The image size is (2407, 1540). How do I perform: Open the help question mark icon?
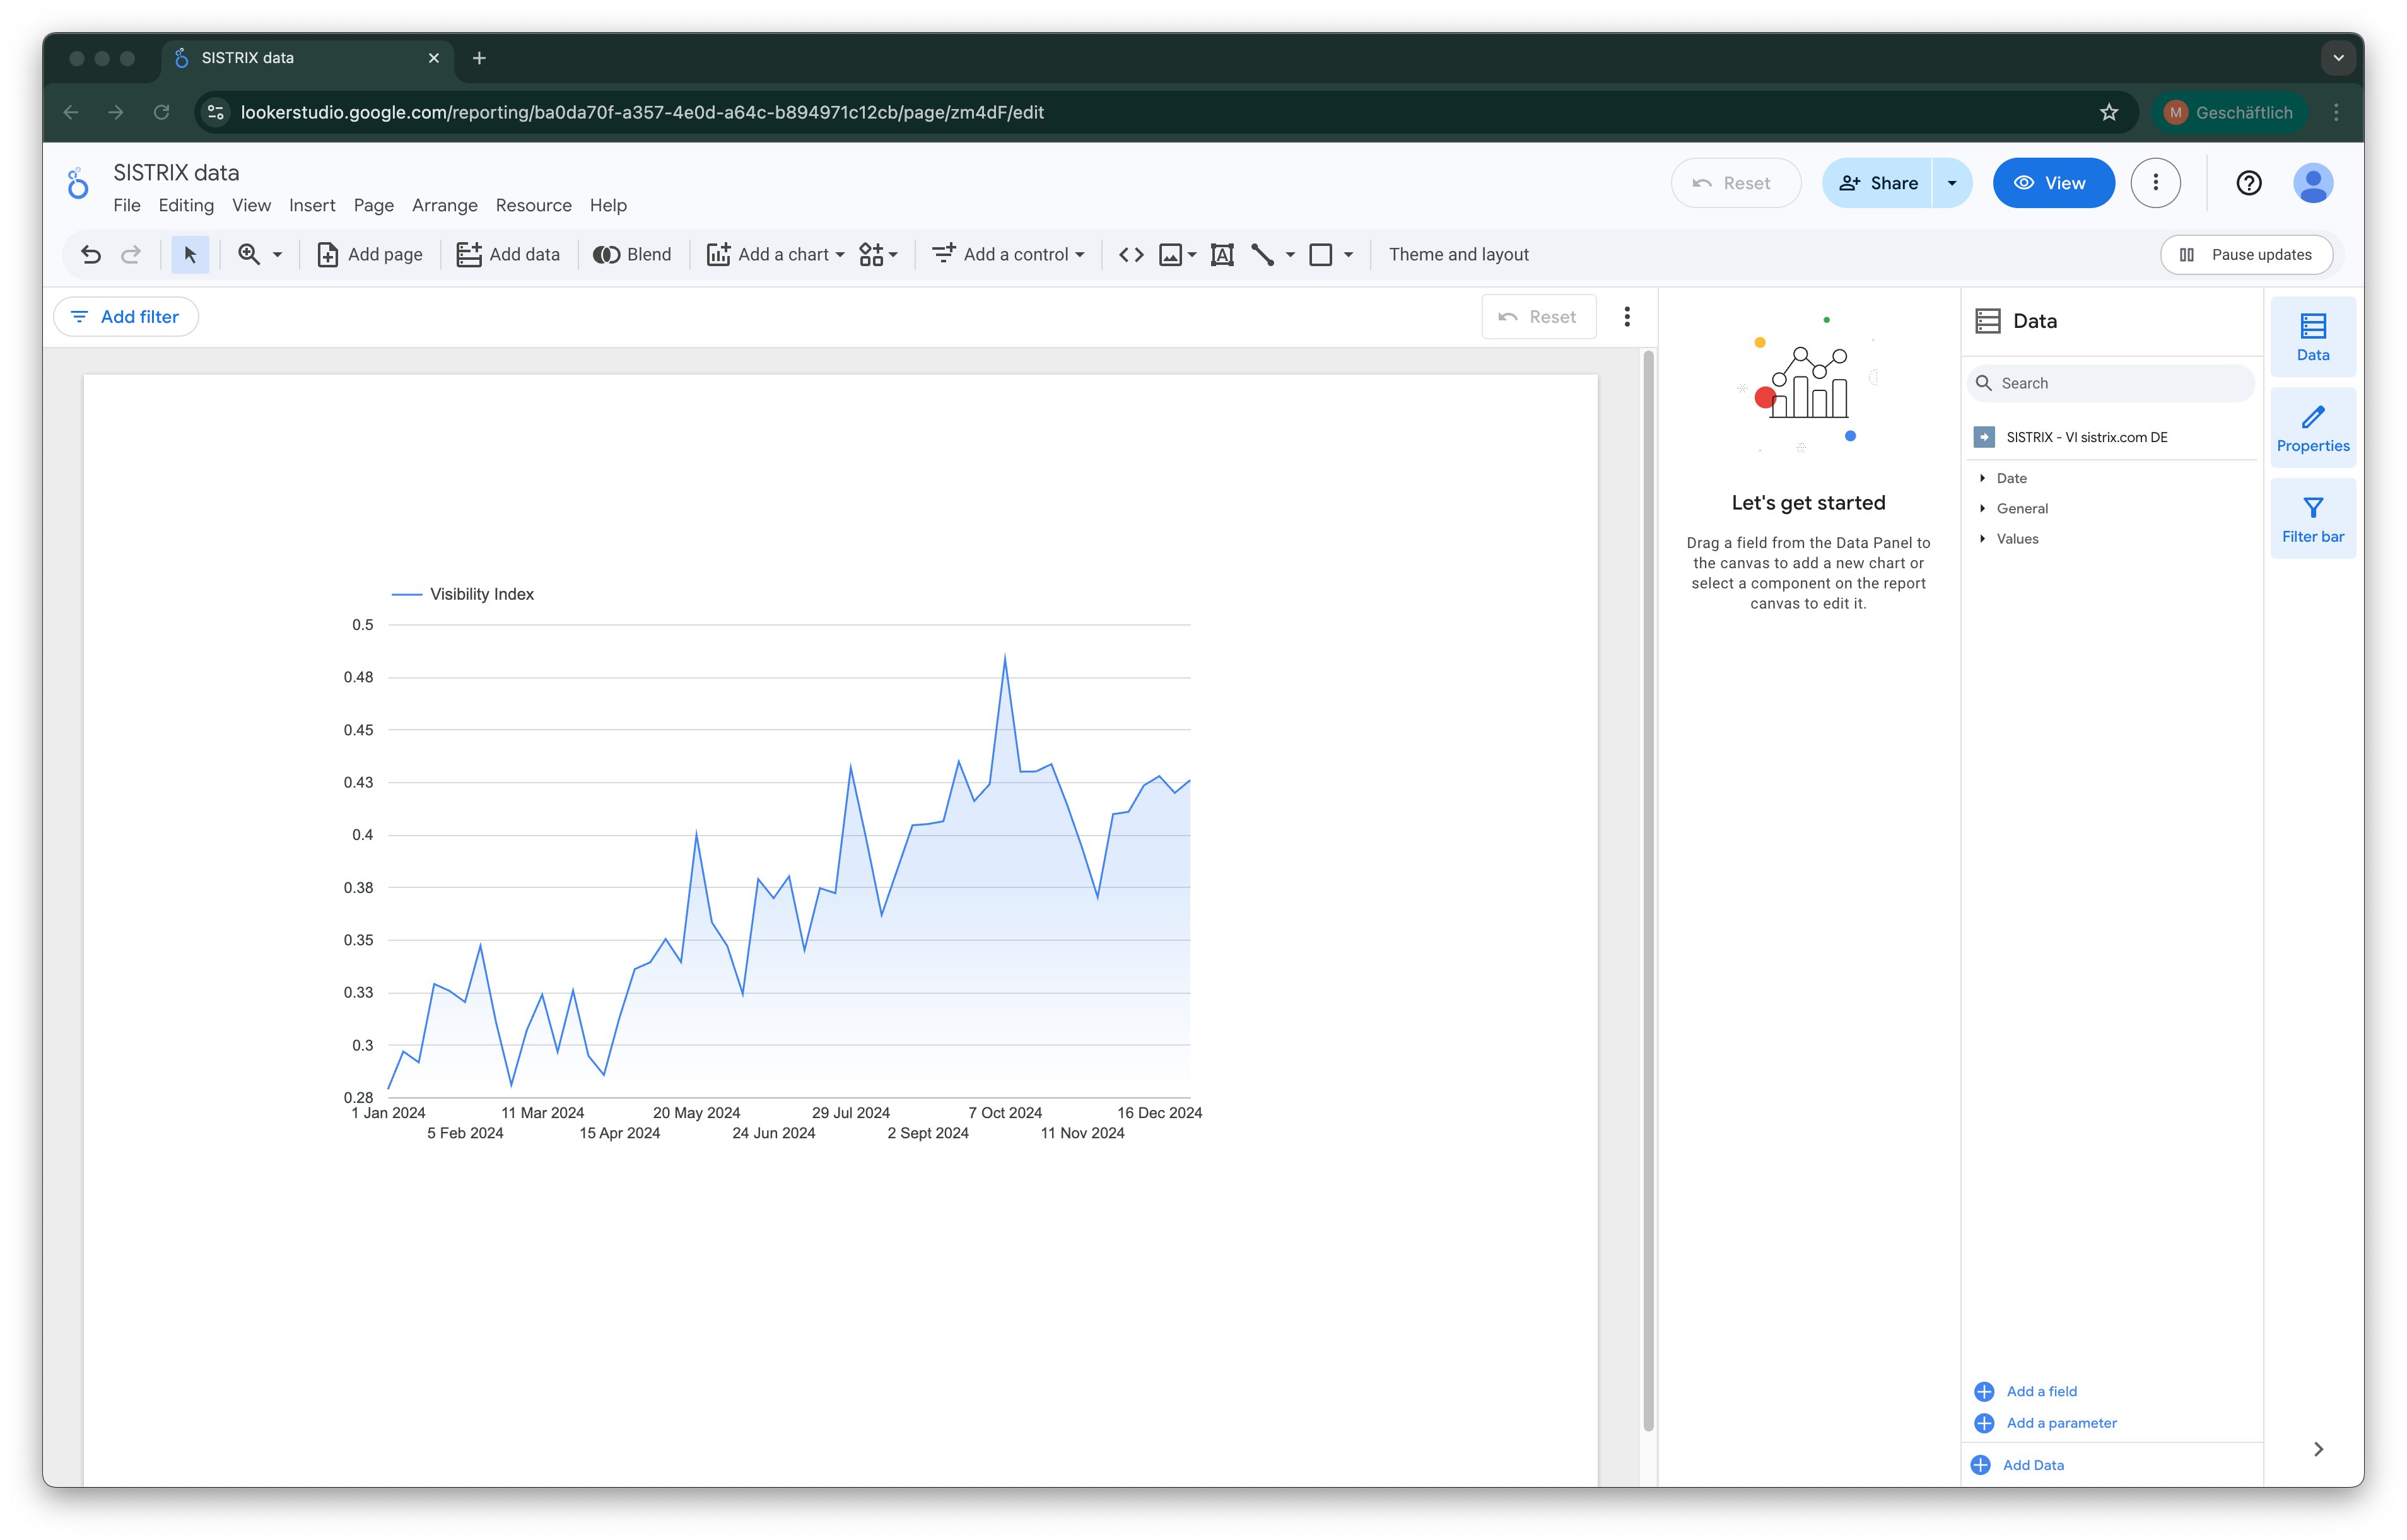[x=2249, y=183]
